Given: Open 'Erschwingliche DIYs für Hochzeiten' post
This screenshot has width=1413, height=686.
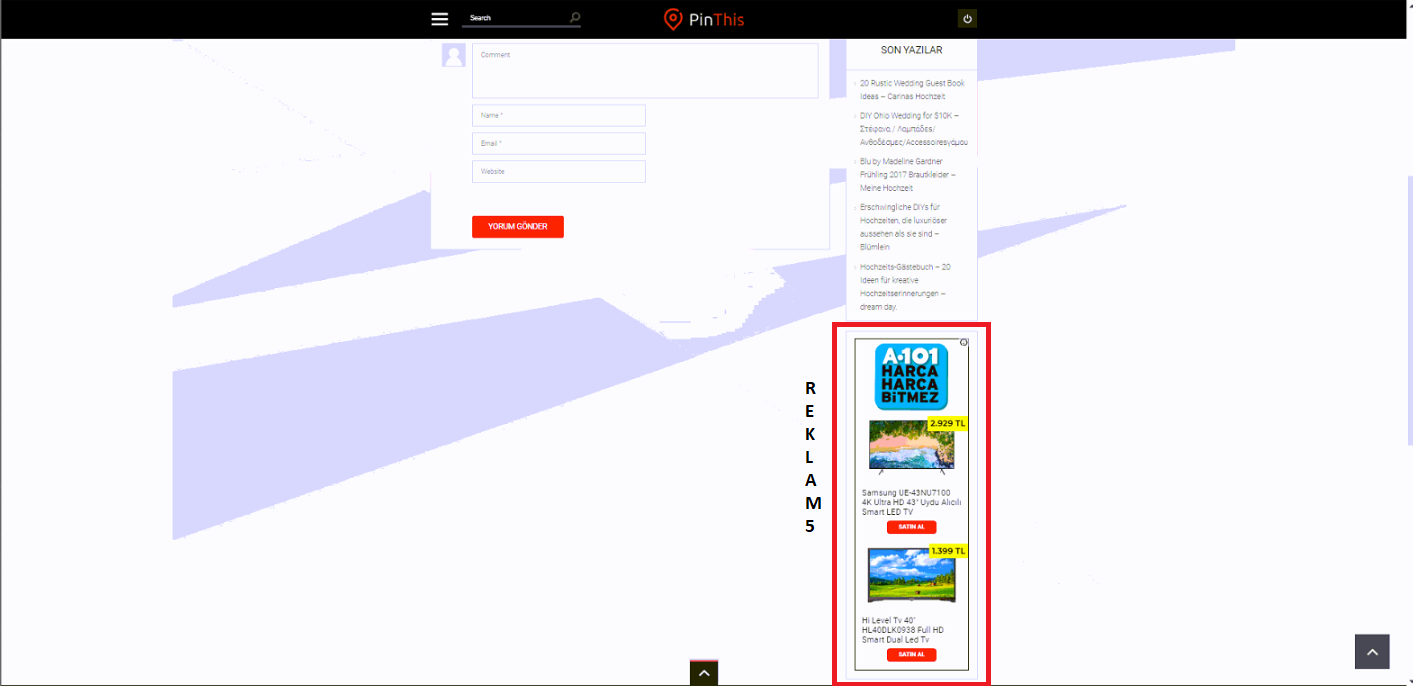Looking at the screenshot, I should (x=904, y=227).
